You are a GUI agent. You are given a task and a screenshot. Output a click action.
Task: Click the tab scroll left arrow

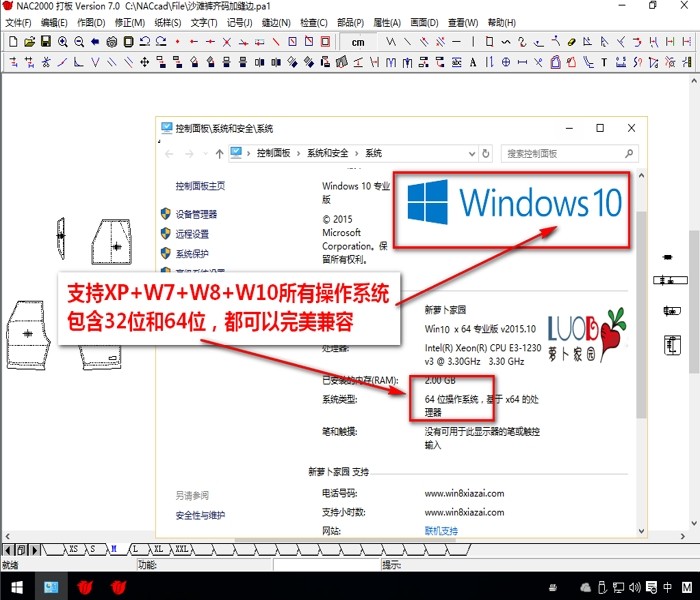click(8, 550)
